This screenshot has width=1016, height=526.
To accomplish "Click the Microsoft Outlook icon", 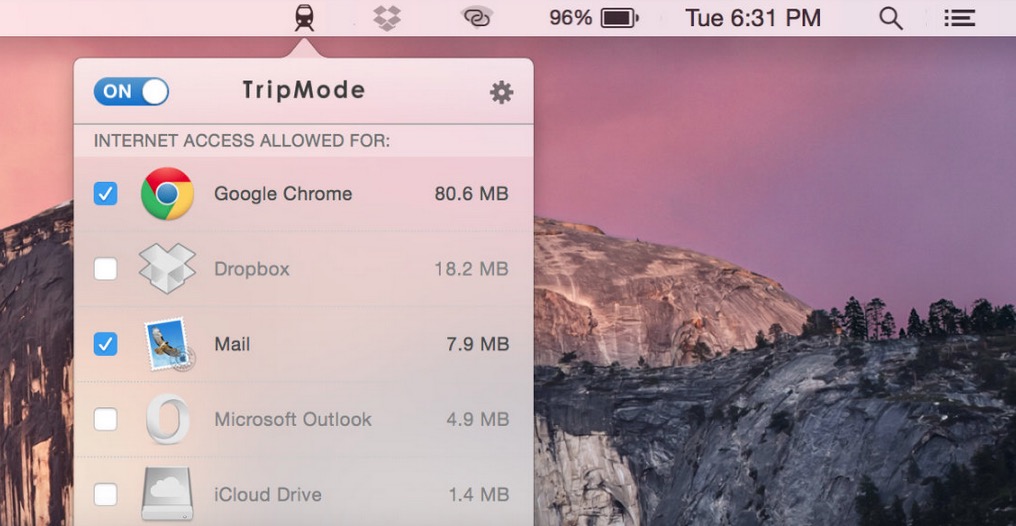I will (x=168, y=419).
